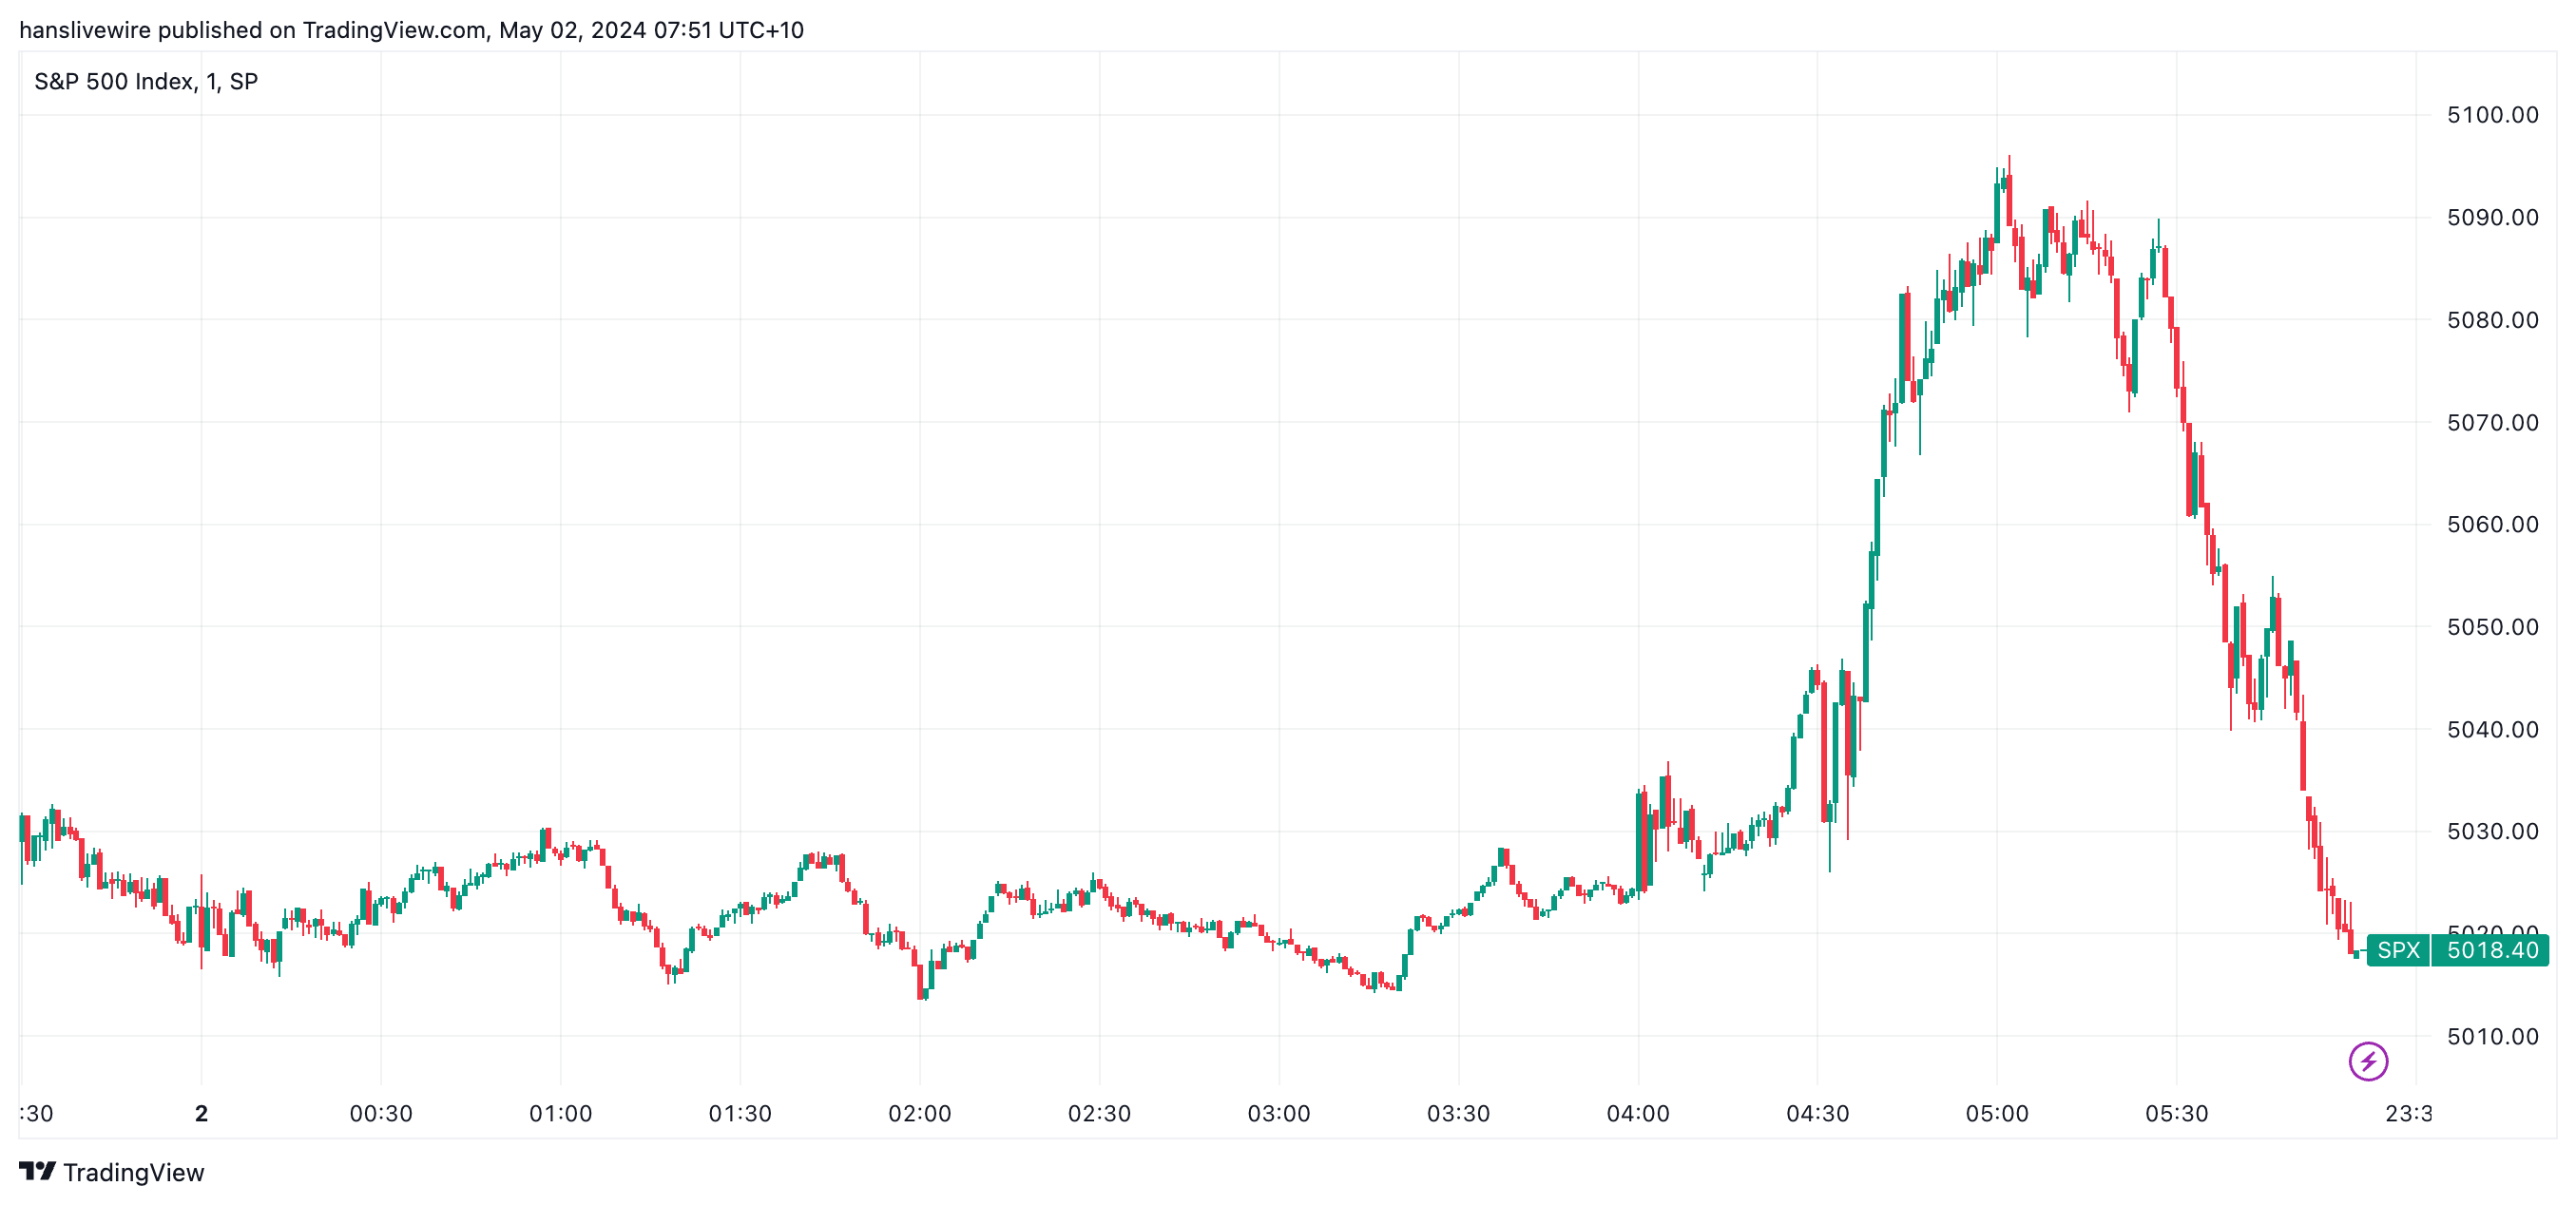
Task: Click the 03:30 time axis label
Action: [1458, 1113]
